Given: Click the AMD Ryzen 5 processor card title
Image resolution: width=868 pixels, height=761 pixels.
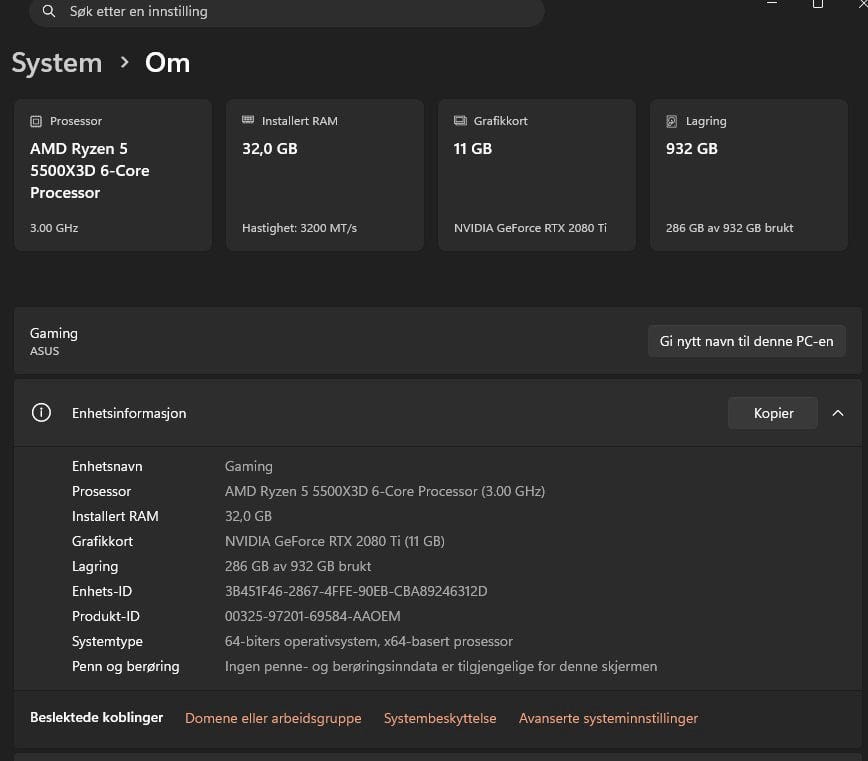Looking at the screenshot, I should point(90,170).
